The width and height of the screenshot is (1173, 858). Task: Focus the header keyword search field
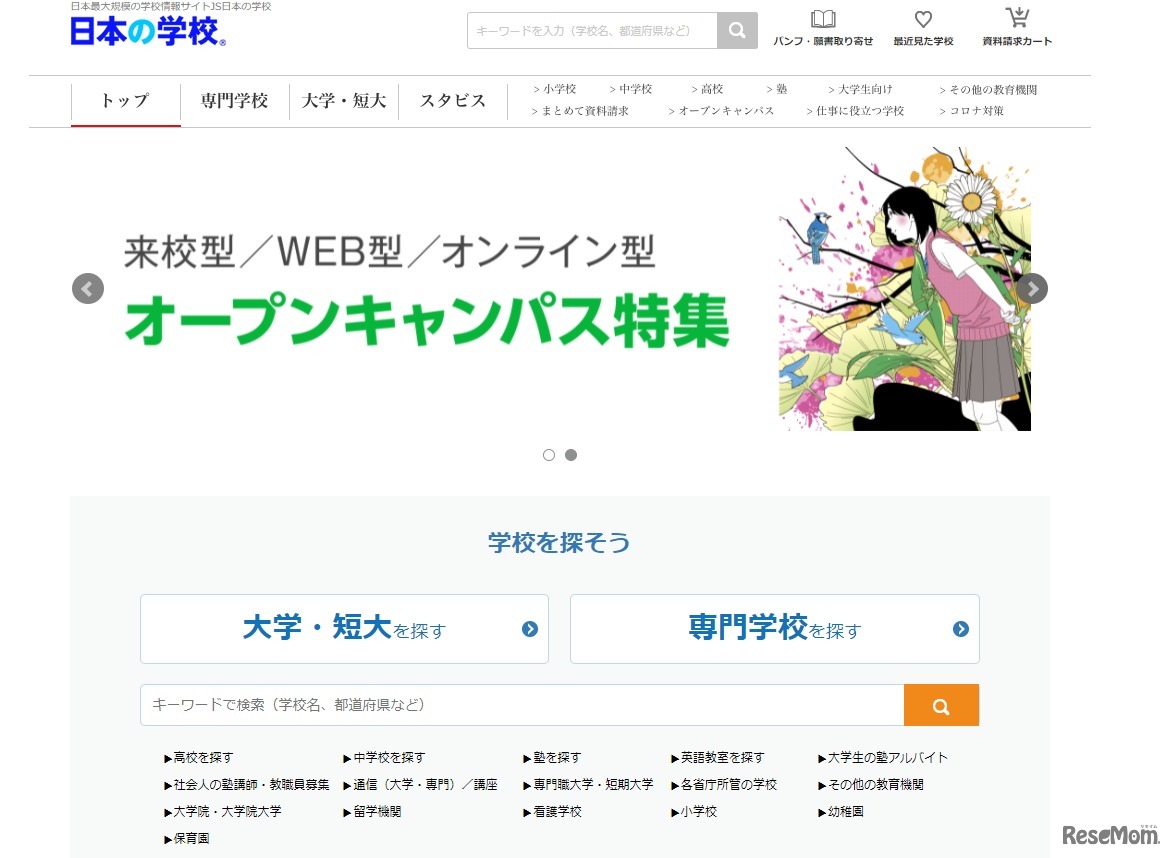pos(592,31)
